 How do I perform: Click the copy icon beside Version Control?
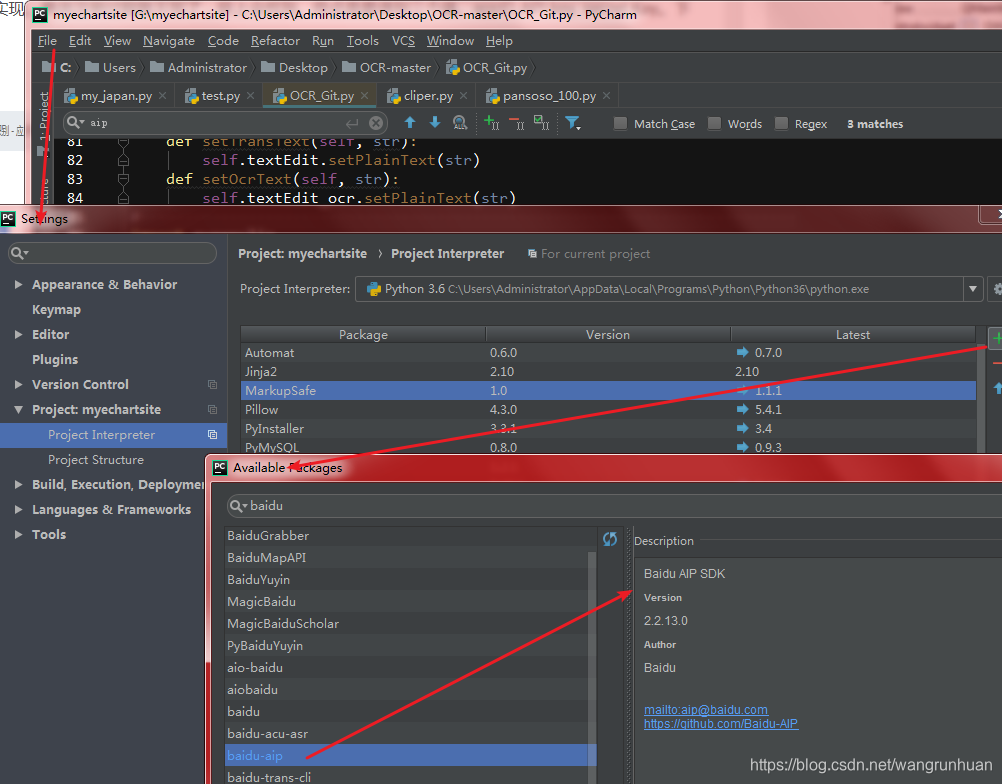212,385
